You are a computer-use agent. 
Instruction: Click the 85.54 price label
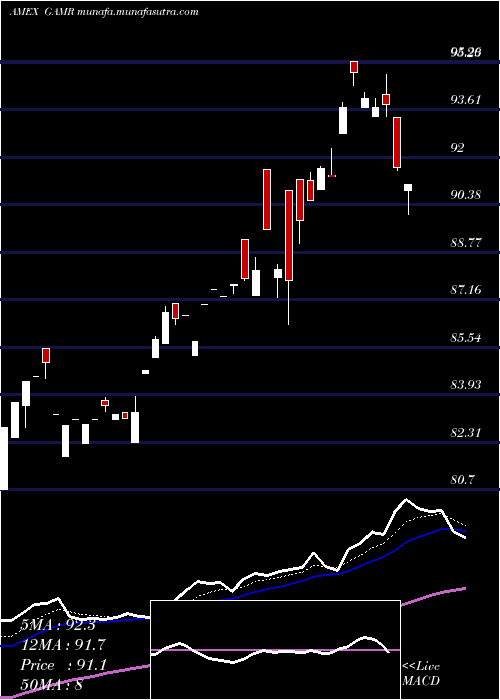coord(466,337)
